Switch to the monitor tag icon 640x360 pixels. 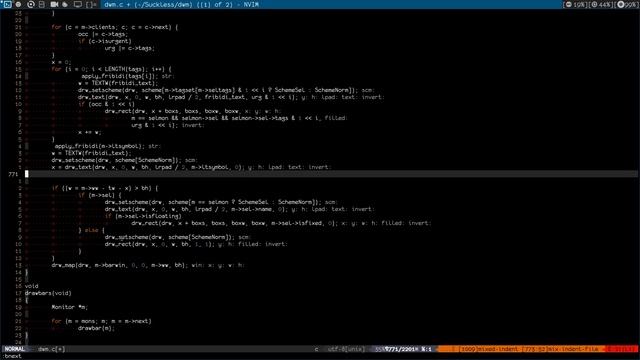pyautogui.click(x=78, y=4)
